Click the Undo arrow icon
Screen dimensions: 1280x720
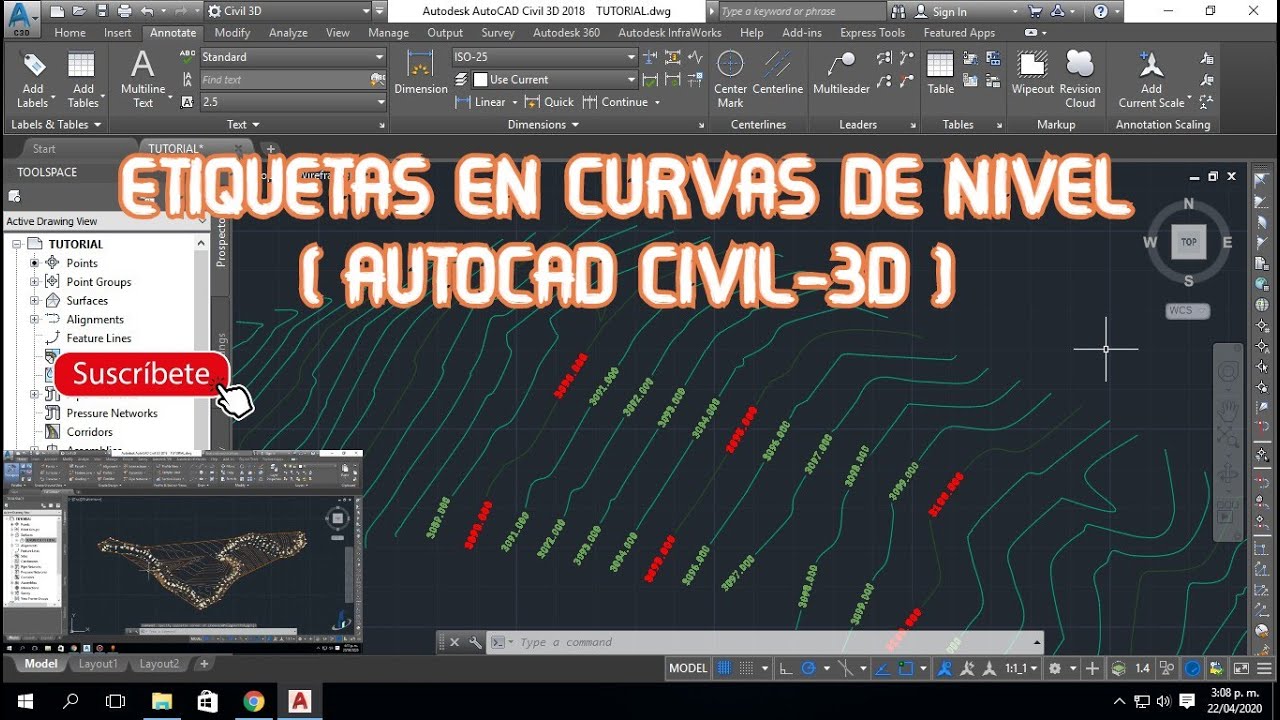pos(148,11)
